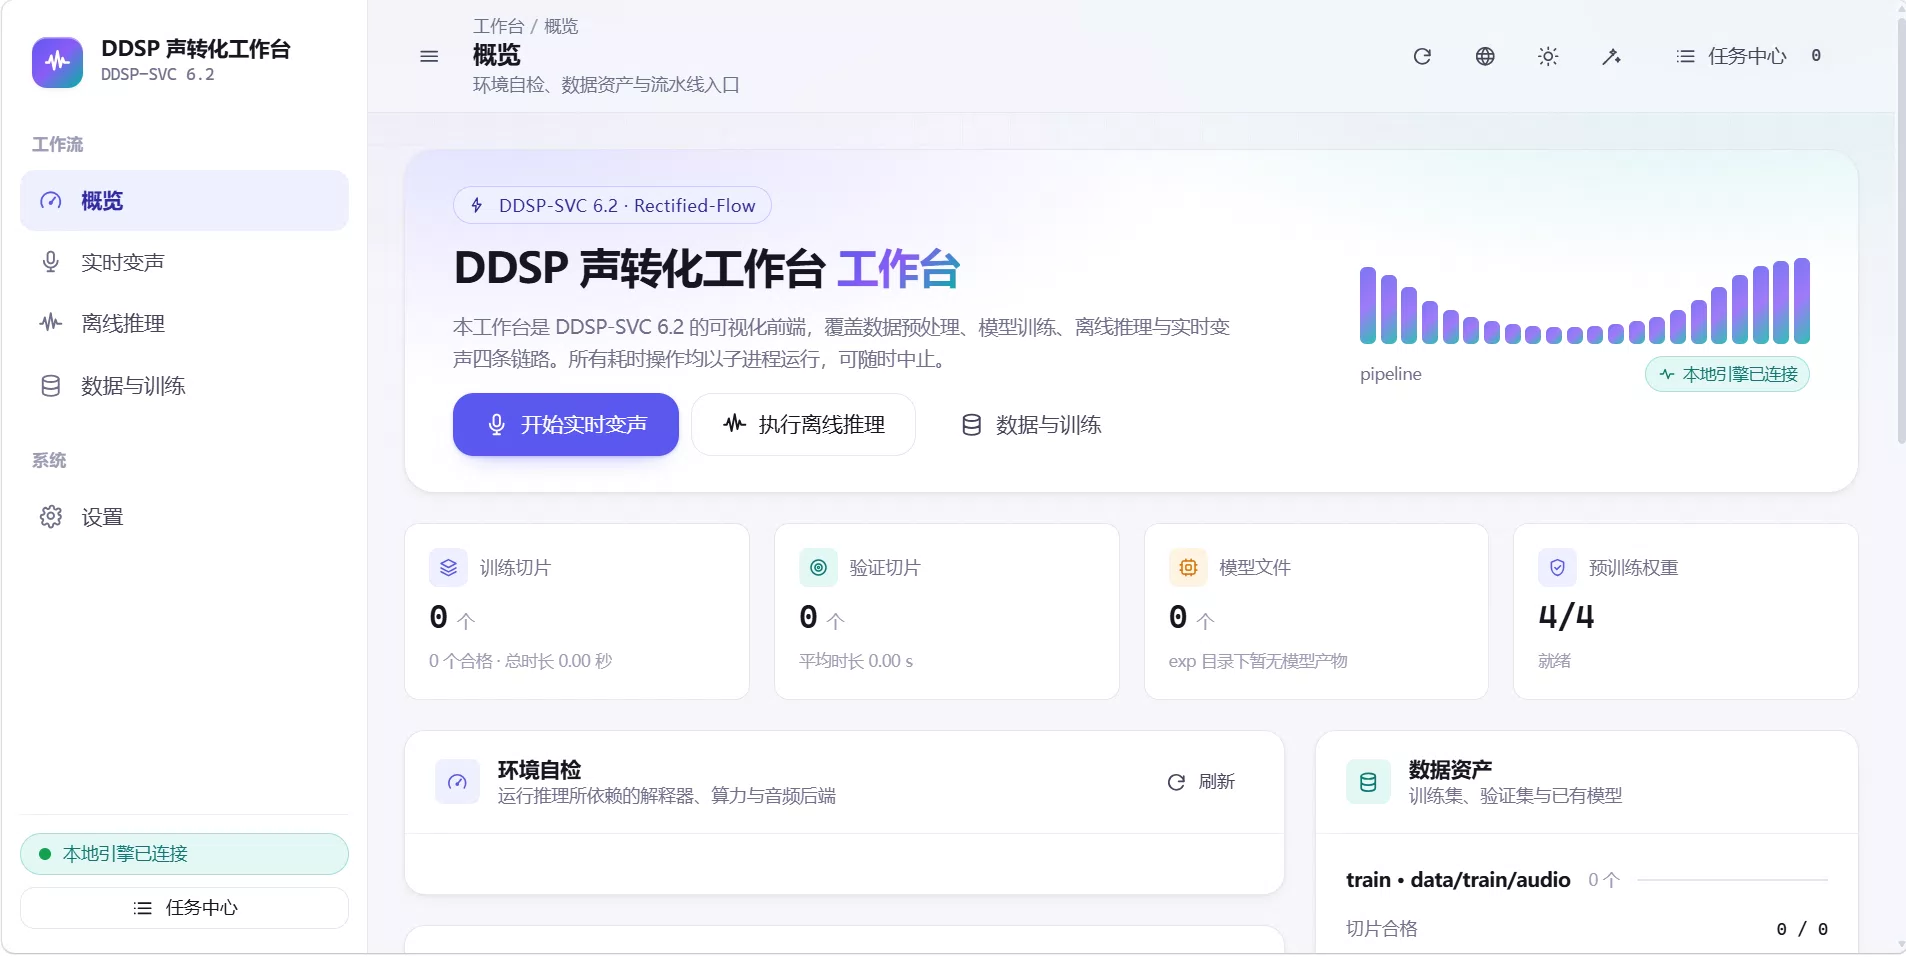Click the 验证切片 target icon
The height and width of the screenshot is (957, 1906).
(x=818, y=567)
